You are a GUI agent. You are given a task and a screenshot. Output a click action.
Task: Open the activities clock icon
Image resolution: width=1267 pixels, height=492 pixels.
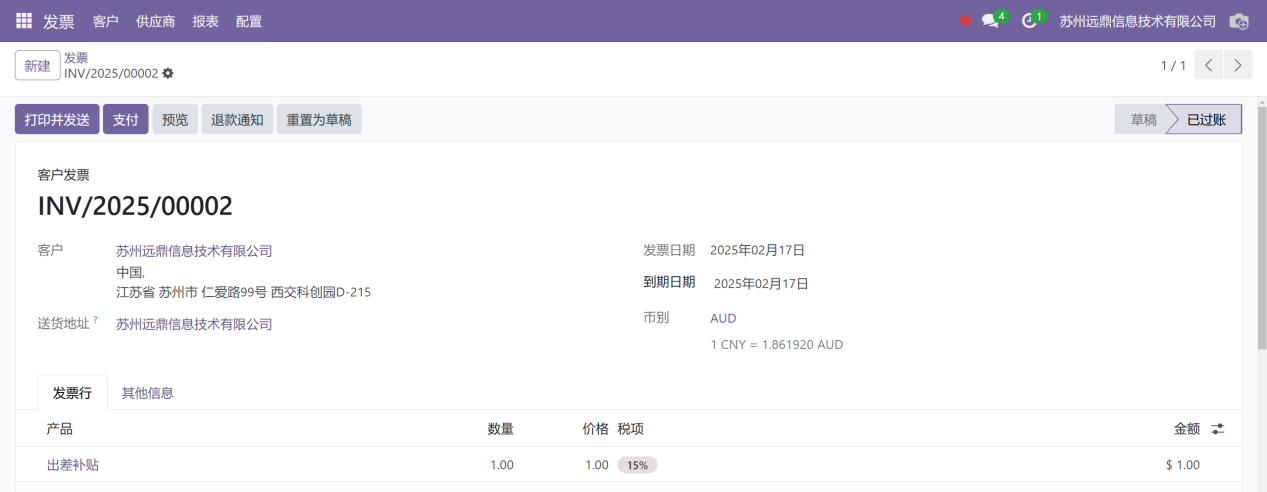pos(1029,21)
